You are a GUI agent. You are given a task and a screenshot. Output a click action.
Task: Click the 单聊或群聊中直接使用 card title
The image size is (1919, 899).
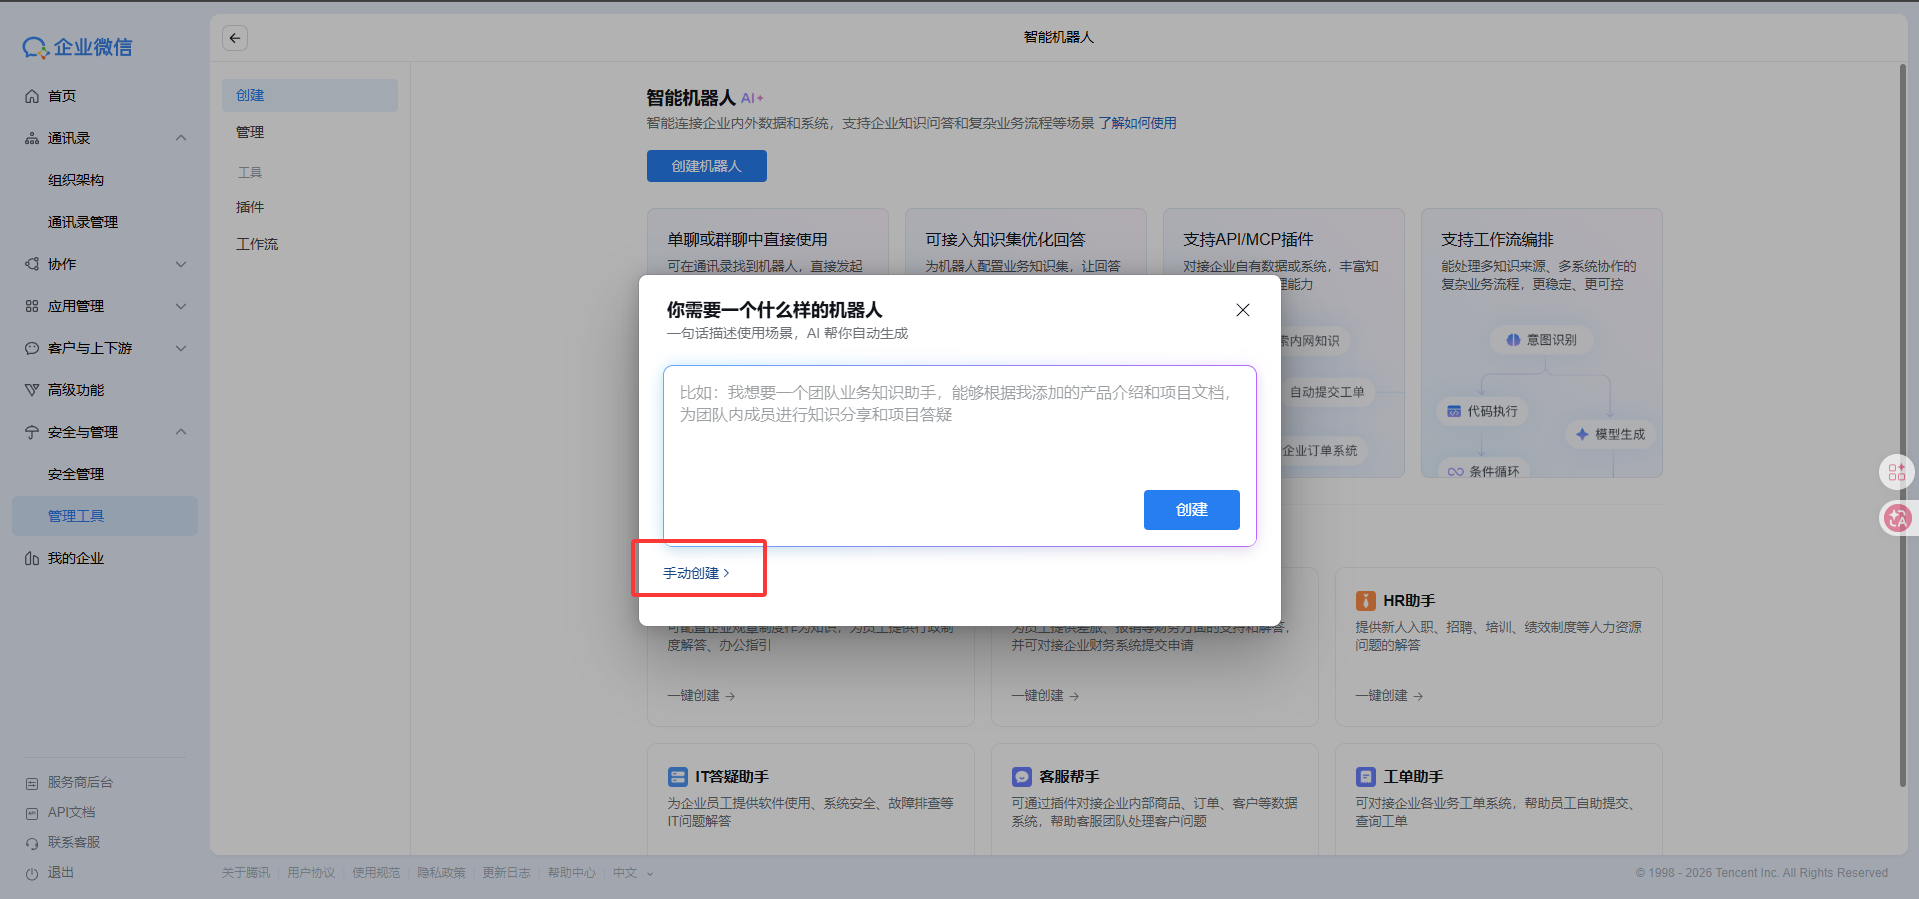[747, 240]
